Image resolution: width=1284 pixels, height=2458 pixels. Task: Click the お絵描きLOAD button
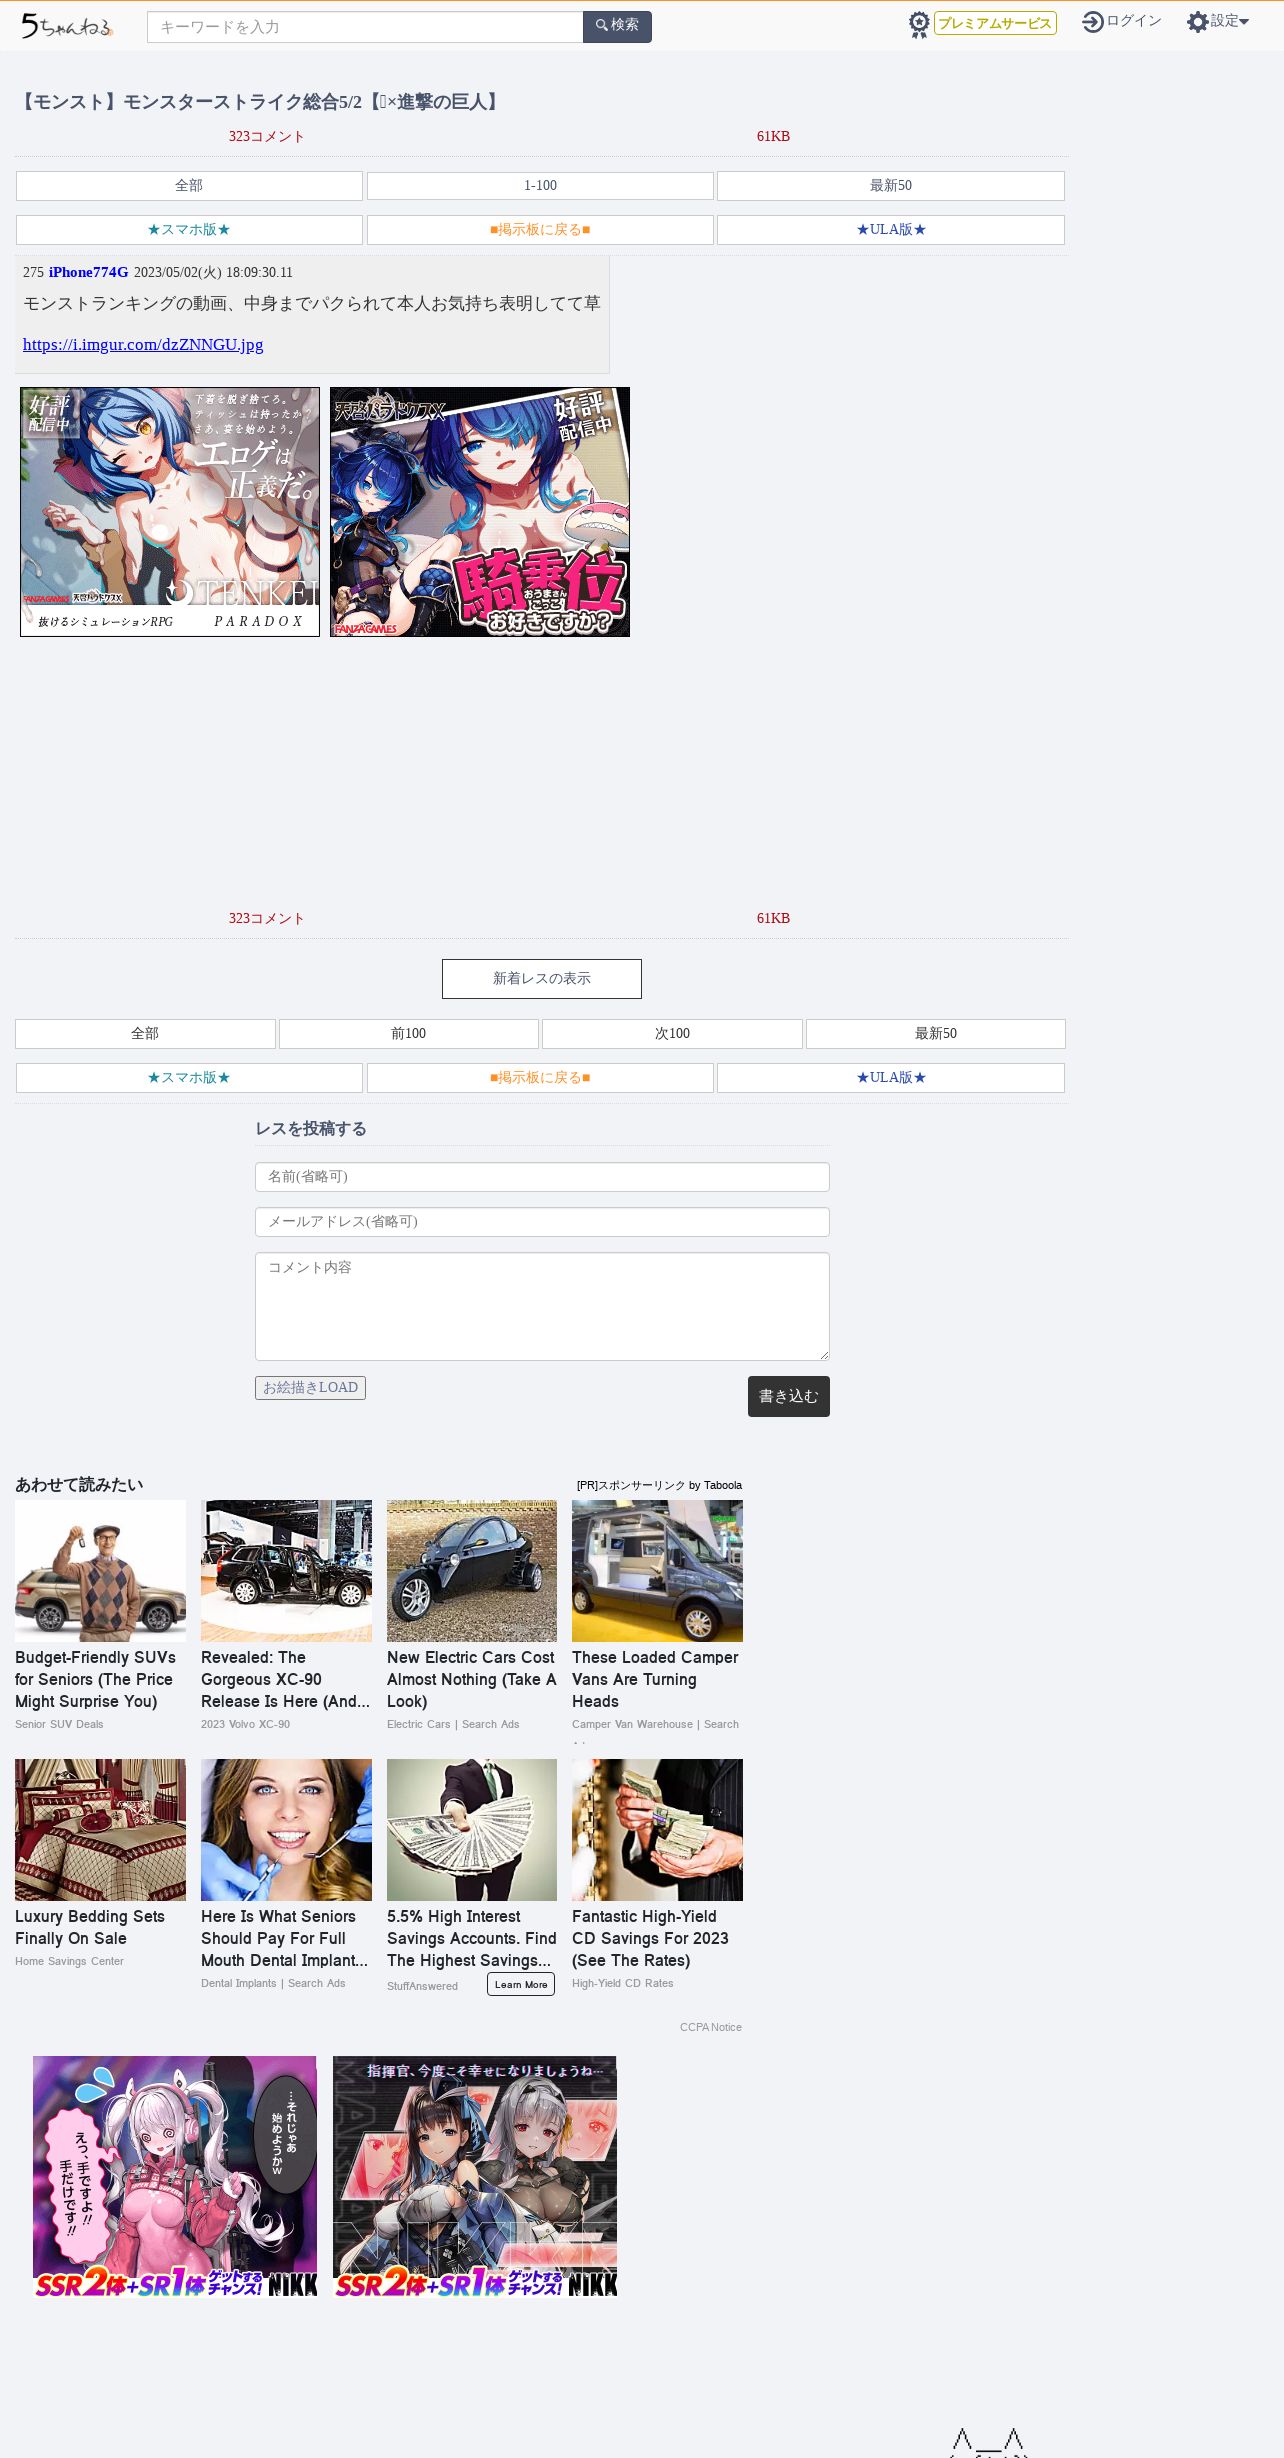310,1388
